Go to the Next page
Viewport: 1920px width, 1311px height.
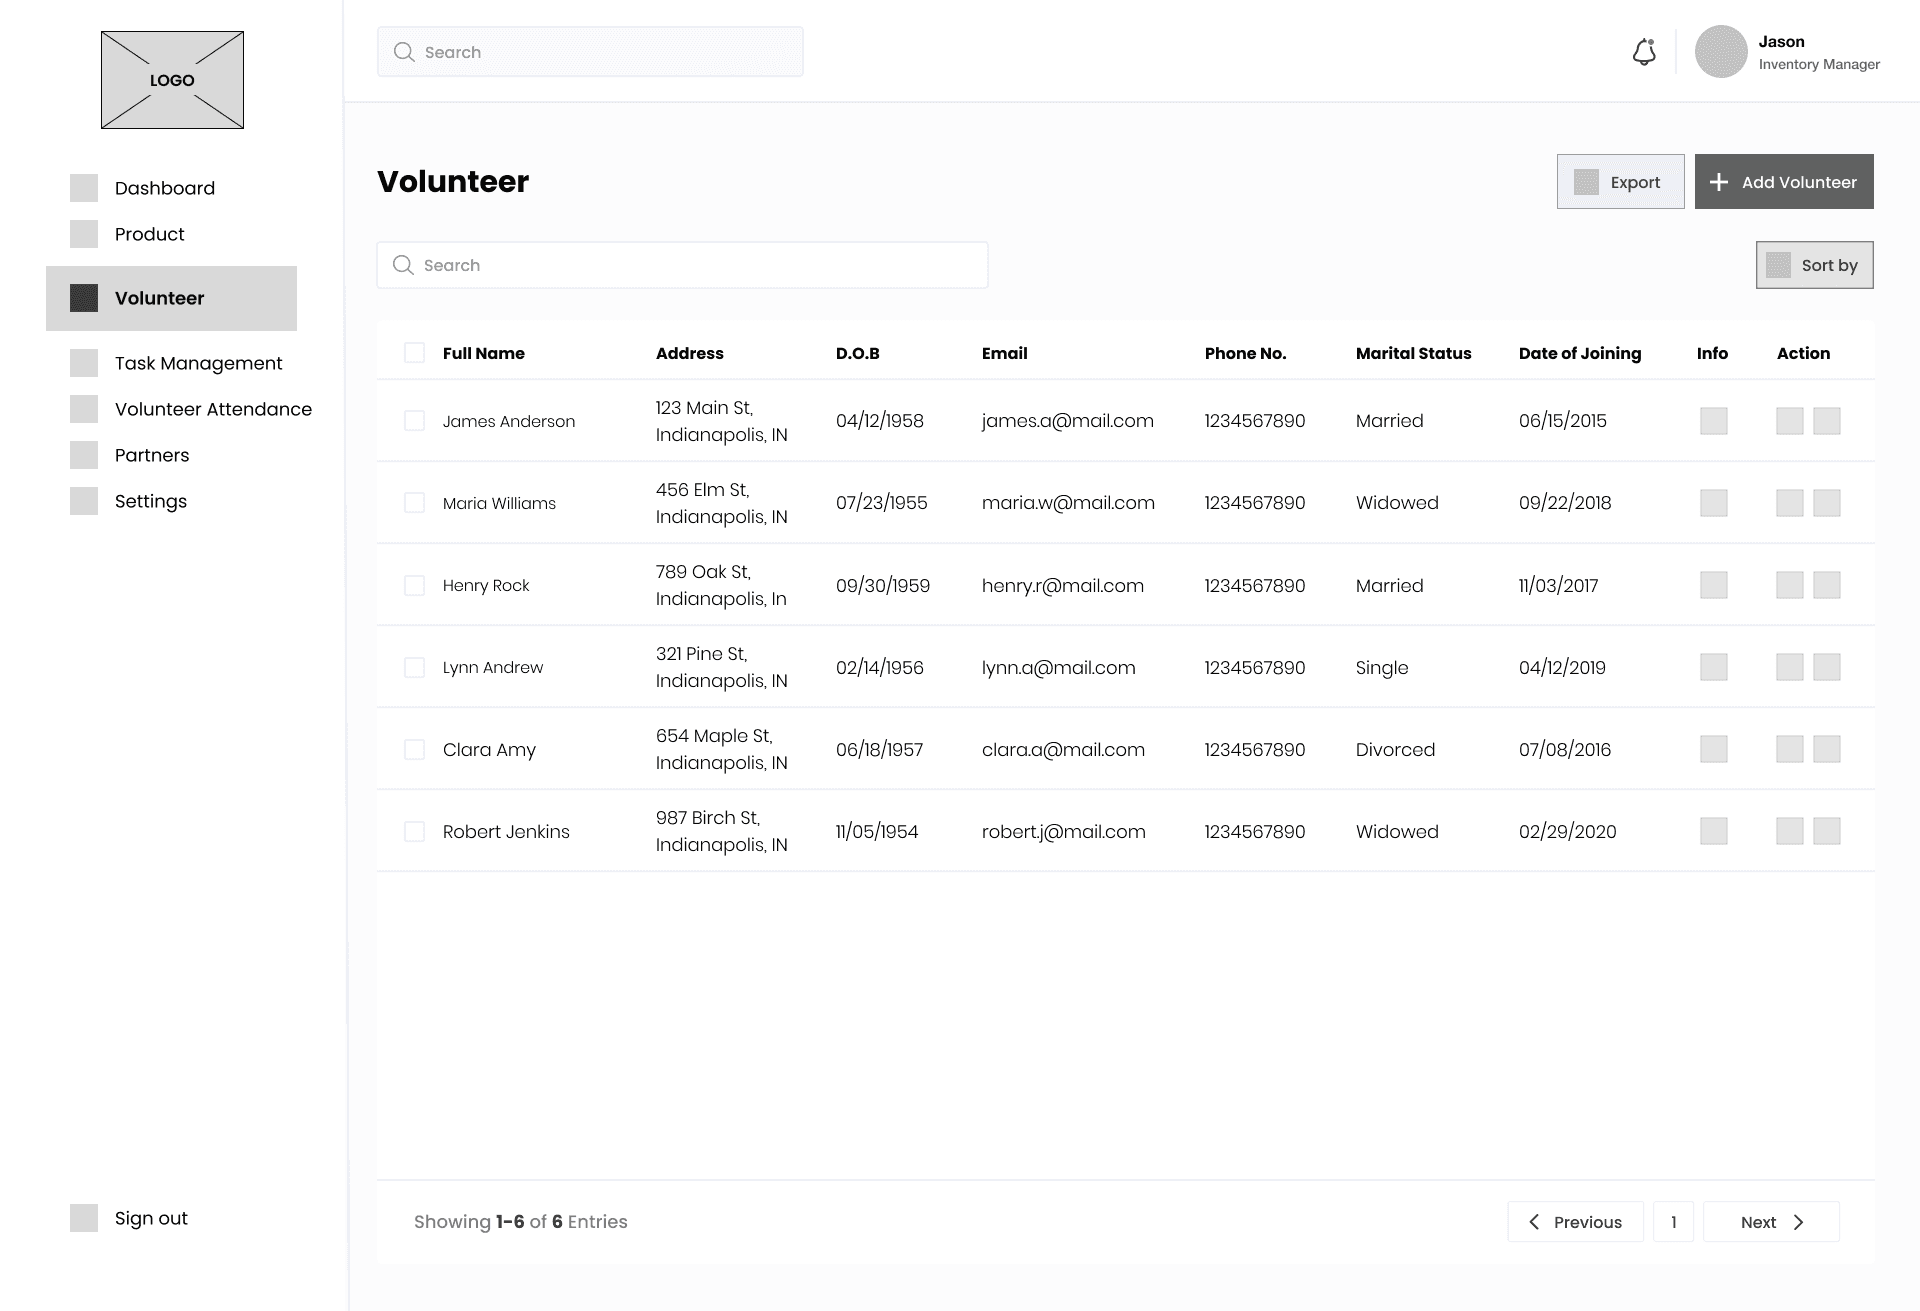point(1771,1222)
